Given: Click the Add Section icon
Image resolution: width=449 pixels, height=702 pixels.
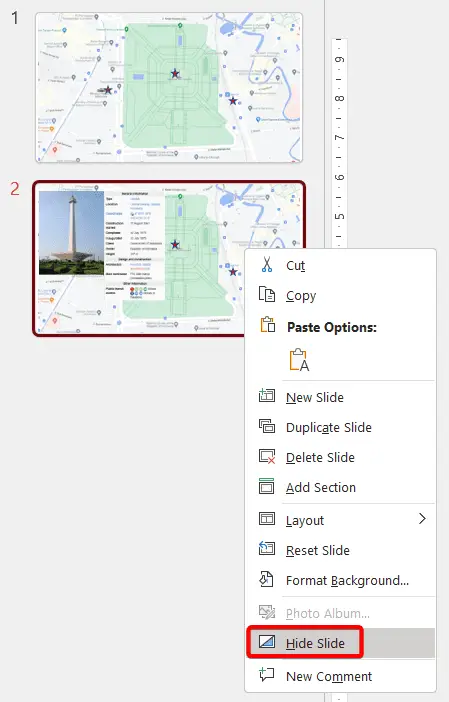Looking at the screenshot, I should [x=267, y=486].
